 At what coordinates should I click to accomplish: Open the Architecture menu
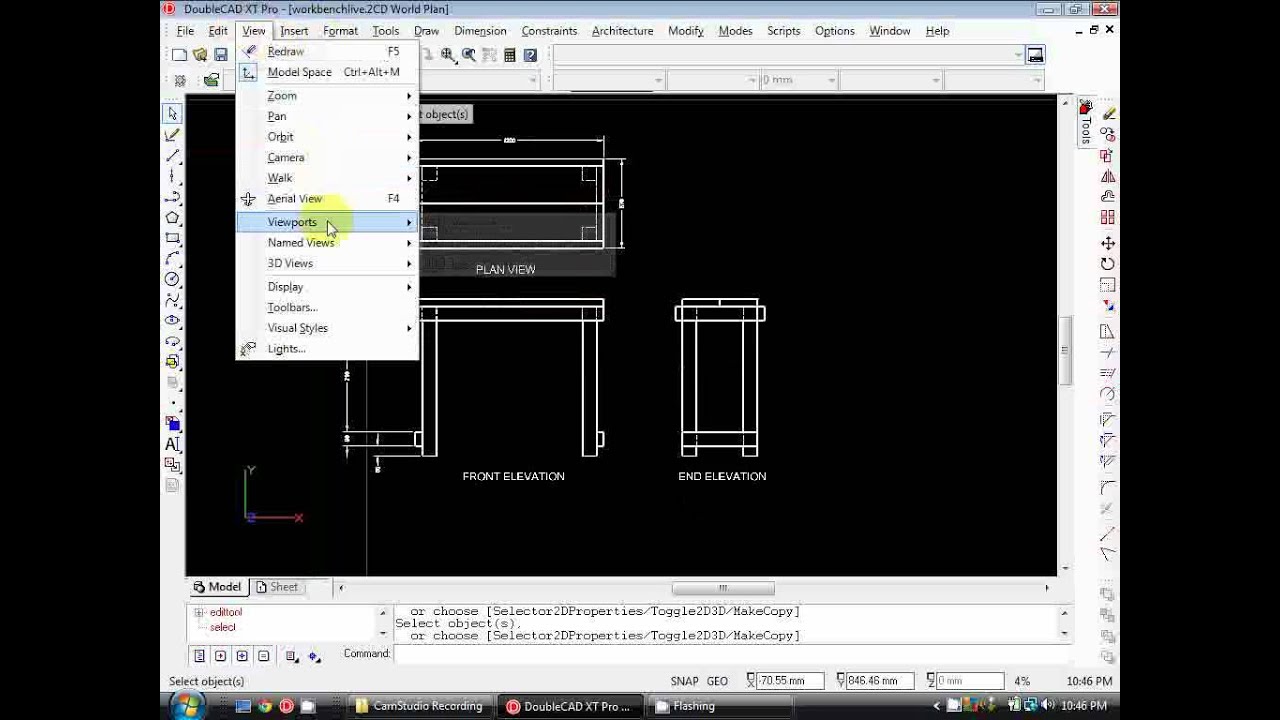622,31
